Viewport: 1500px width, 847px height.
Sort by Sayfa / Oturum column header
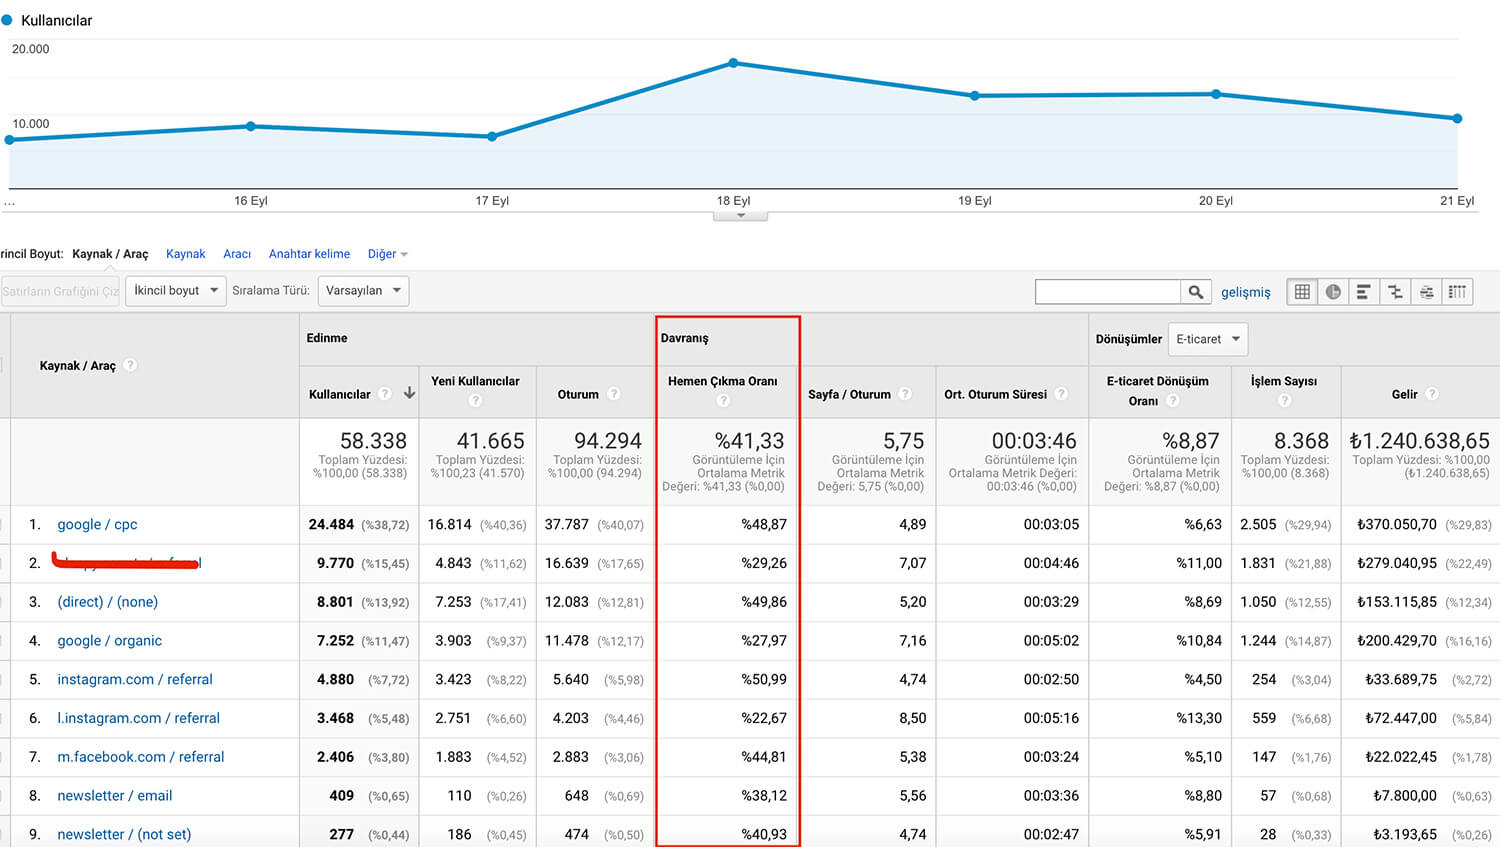pyautogui.click(x=849, y=394)
